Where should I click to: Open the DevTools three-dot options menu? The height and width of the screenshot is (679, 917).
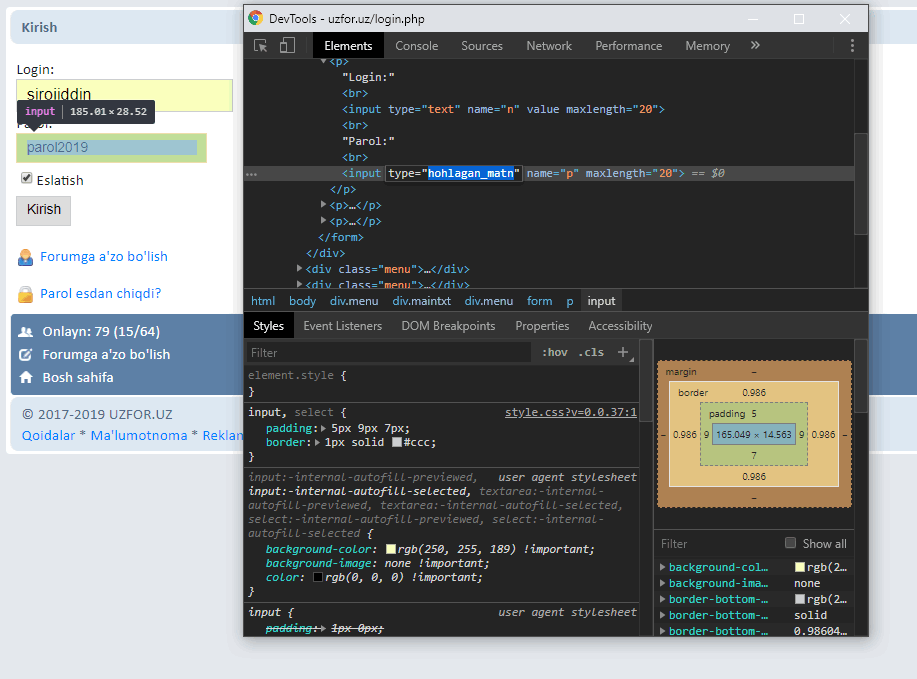[852, 46]
